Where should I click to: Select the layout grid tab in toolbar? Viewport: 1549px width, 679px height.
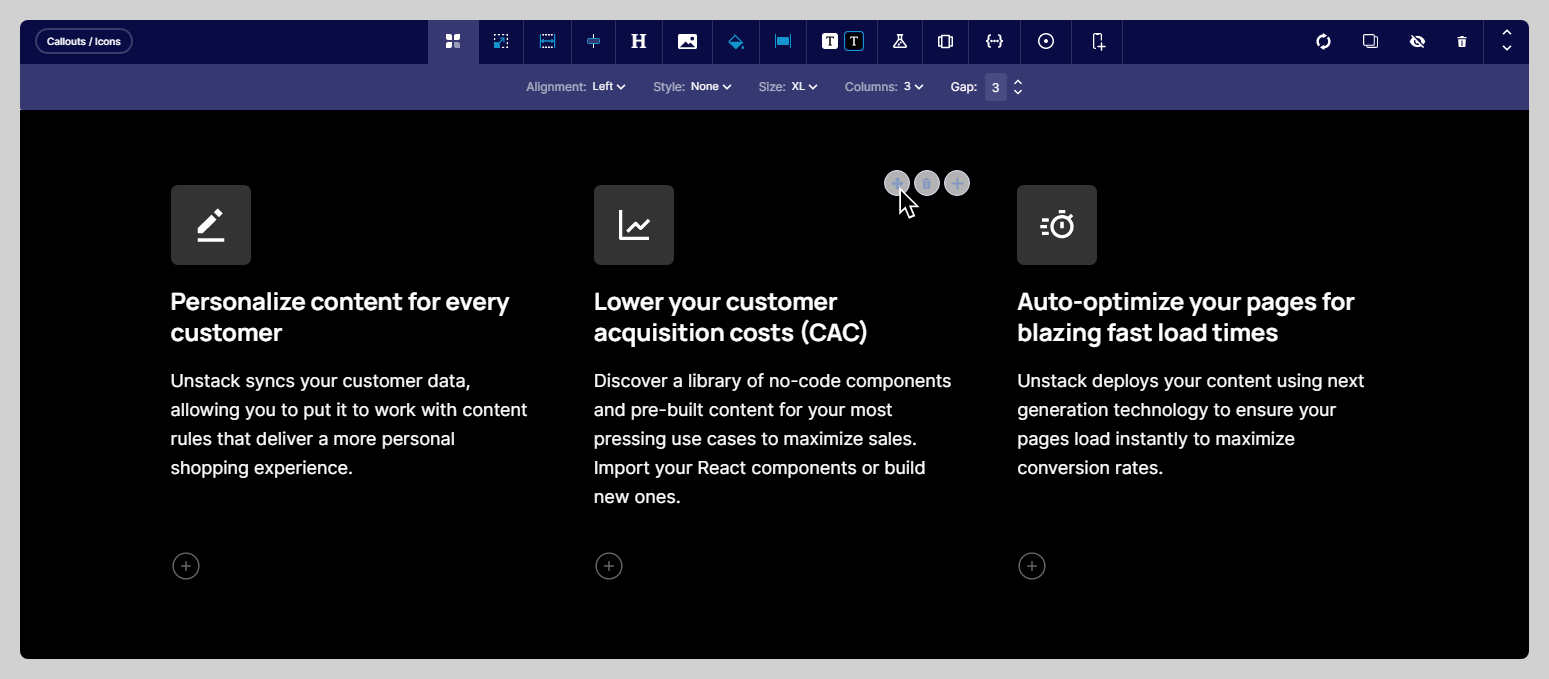pos(453,42)
